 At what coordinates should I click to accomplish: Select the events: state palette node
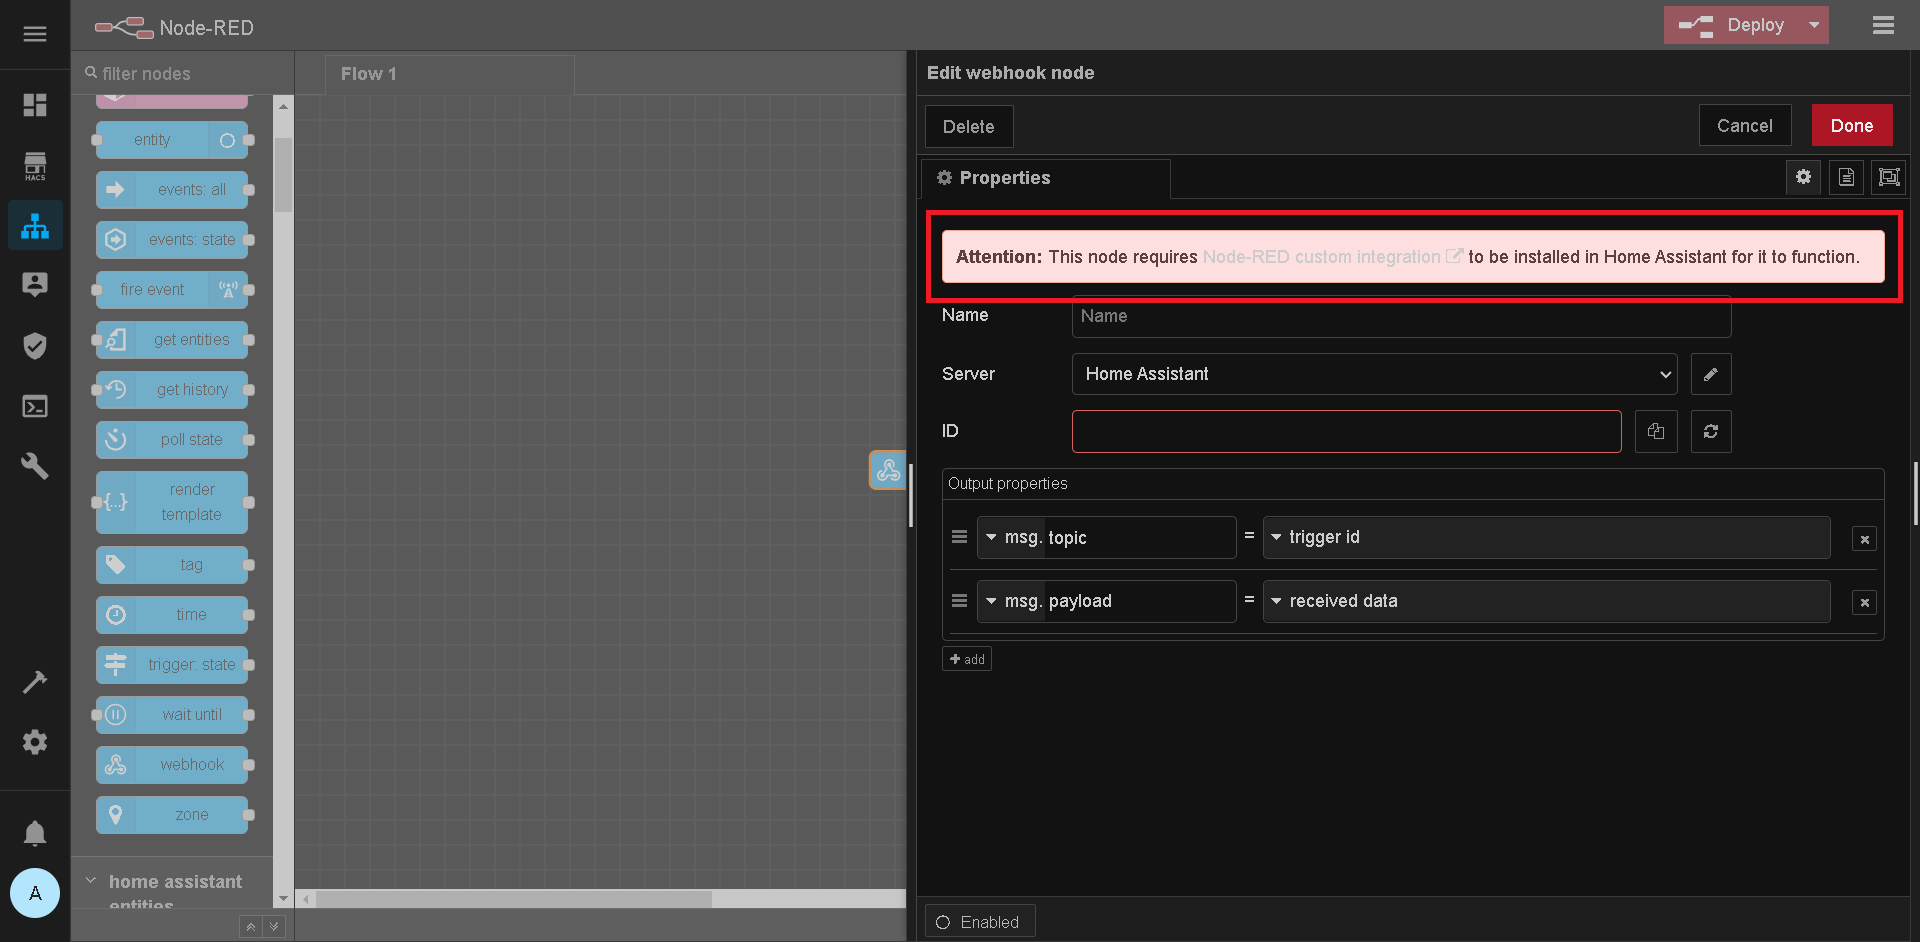click(172, 240)
